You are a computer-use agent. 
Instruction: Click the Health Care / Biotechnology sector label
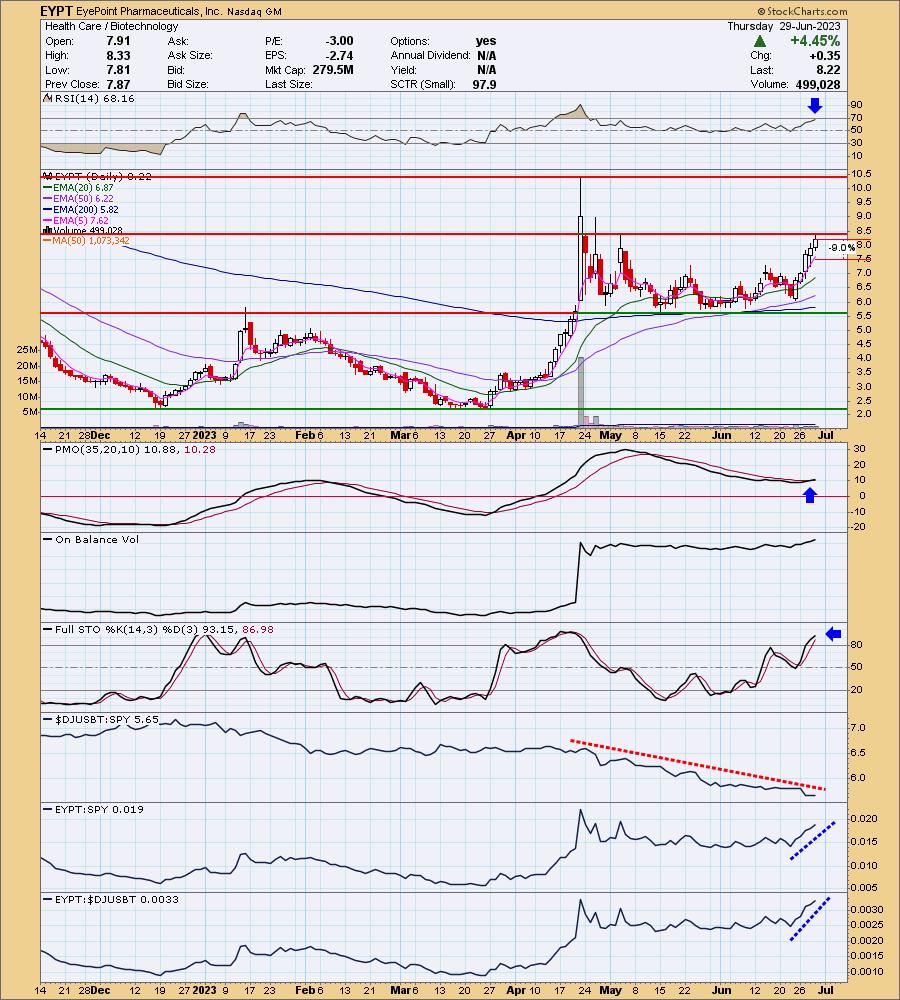(x=112, y=26)
